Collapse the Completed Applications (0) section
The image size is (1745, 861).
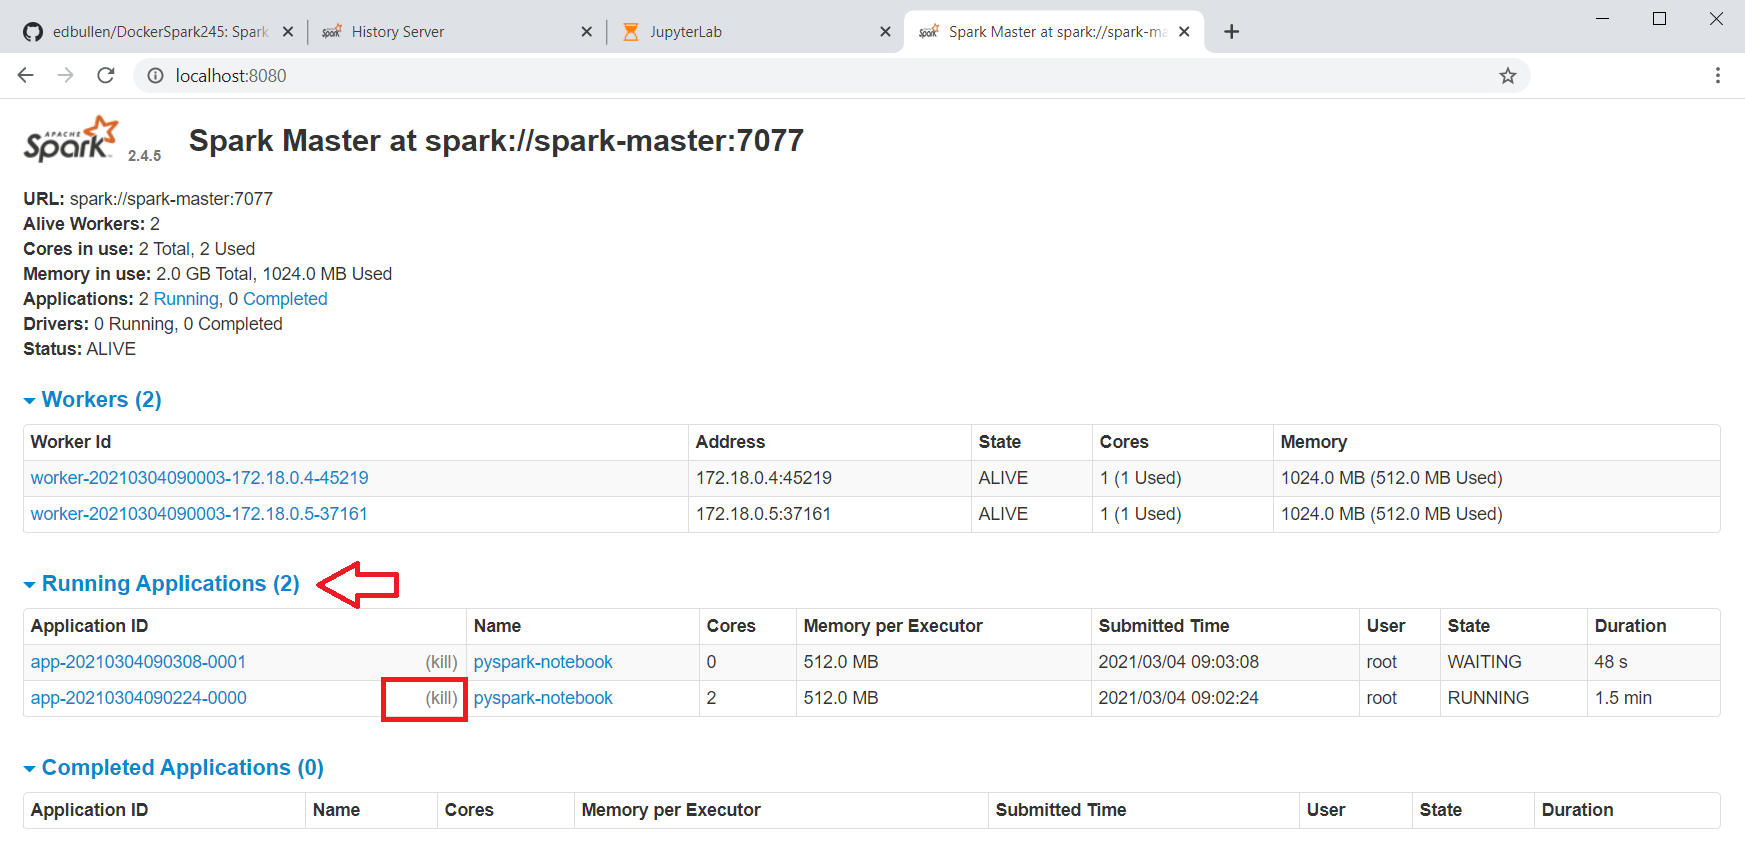pos(173,768)
